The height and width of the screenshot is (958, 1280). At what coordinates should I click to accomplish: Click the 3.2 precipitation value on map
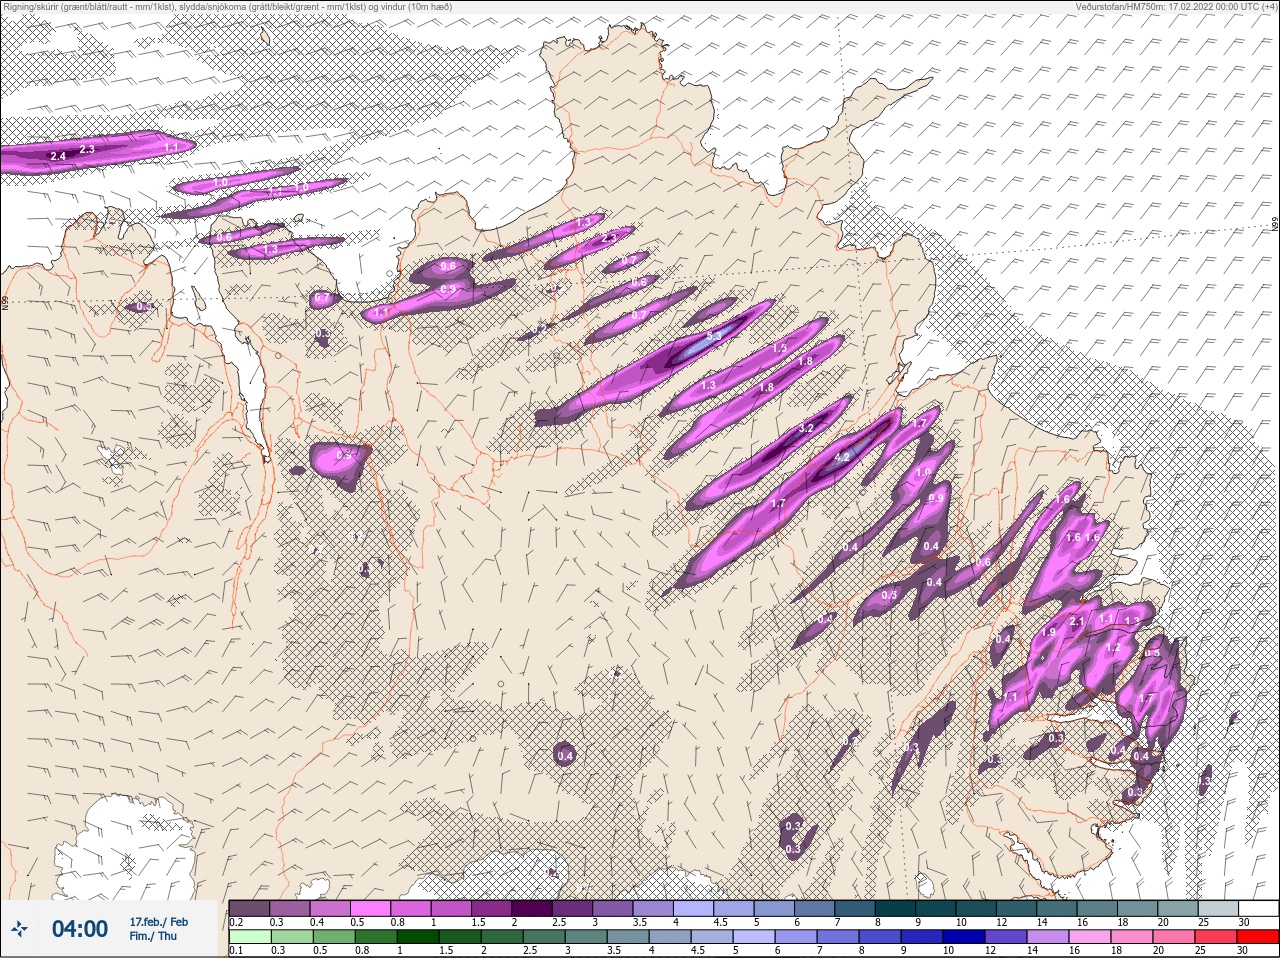pyautogui.click(x=807, y=428)
